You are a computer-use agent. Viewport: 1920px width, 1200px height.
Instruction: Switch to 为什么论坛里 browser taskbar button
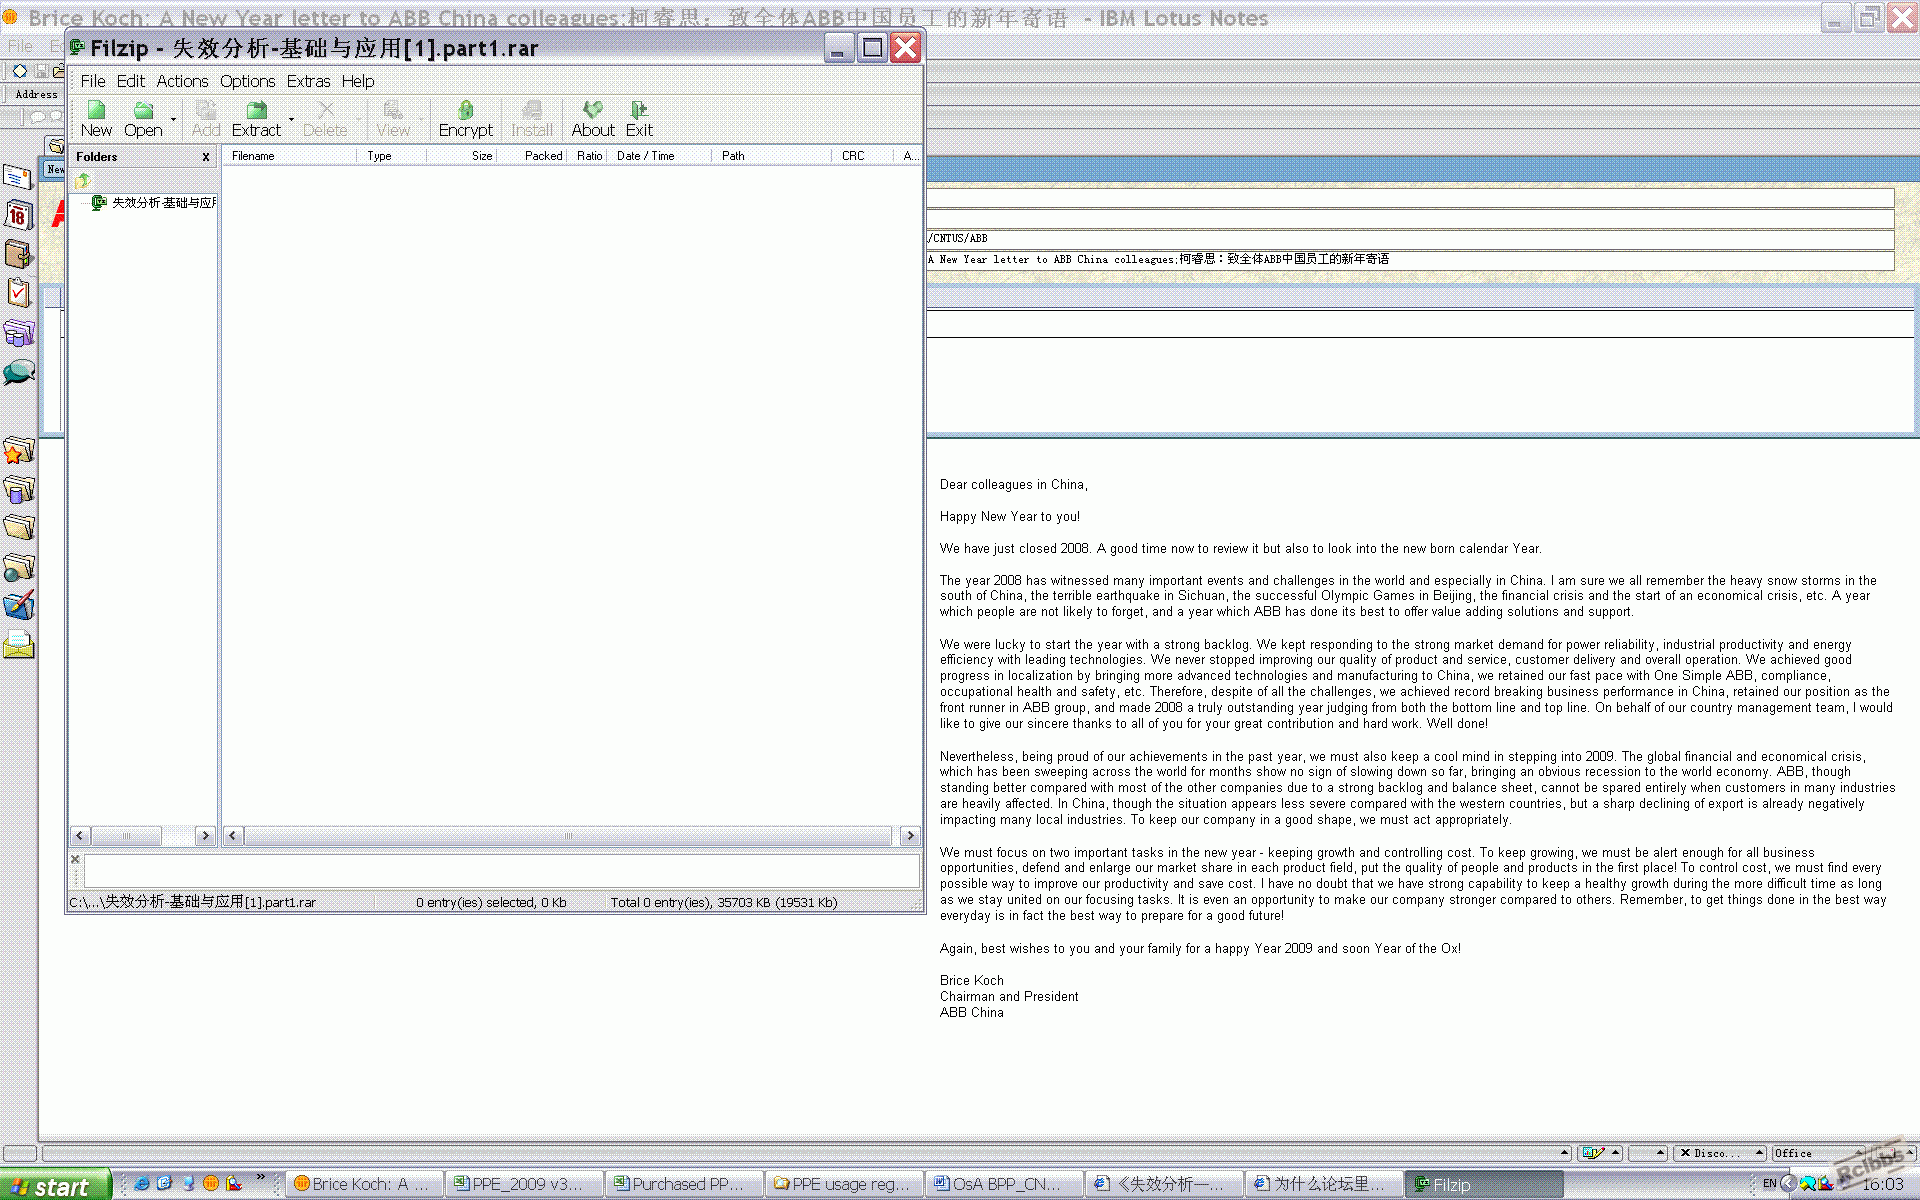click(x=1325, y=1185)
